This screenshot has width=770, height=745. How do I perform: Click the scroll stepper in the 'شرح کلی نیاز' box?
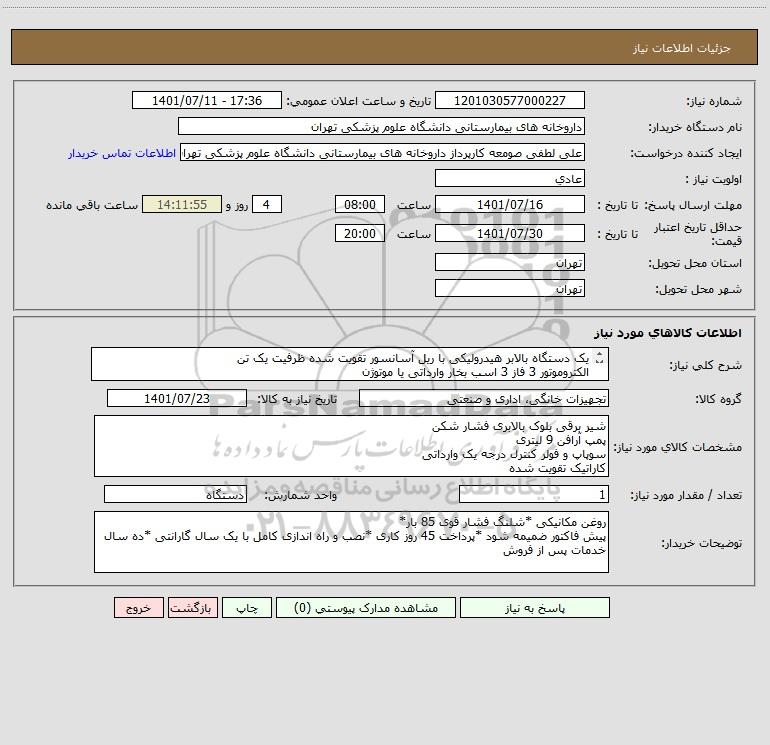599,359
